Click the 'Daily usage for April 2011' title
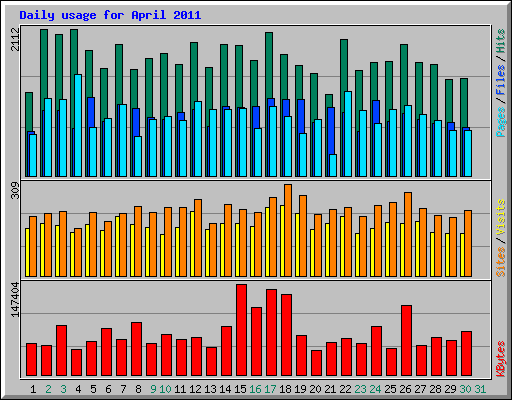The width and height of the screenshot is (512, 400). [x=110, y=15]
